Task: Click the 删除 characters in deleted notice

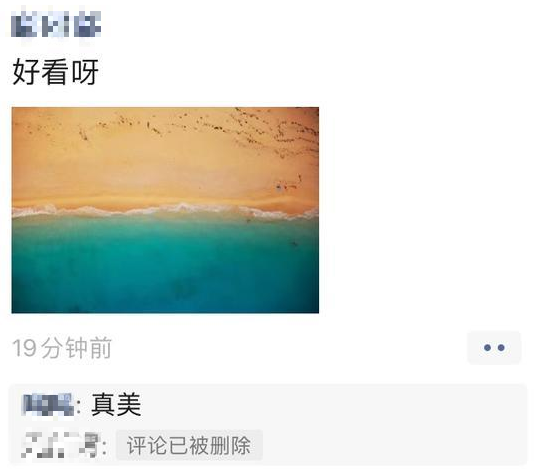Action: (x=230, y=445)
